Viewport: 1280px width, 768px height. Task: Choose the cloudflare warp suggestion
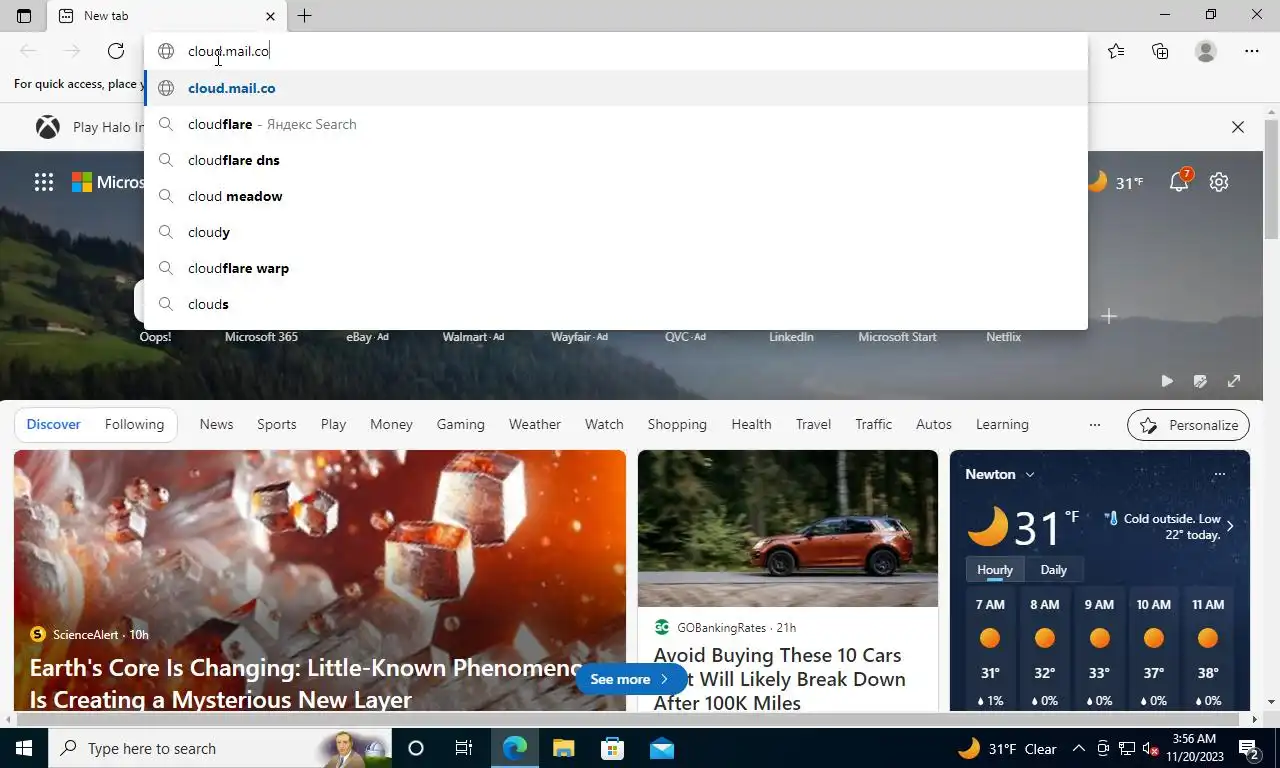pyautogui.click(x=616, y=268)
